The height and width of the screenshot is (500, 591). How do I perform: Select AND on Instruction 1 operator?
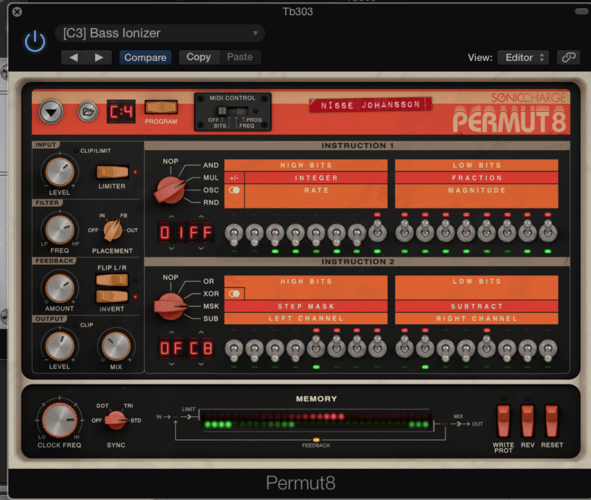pos(211,165)
